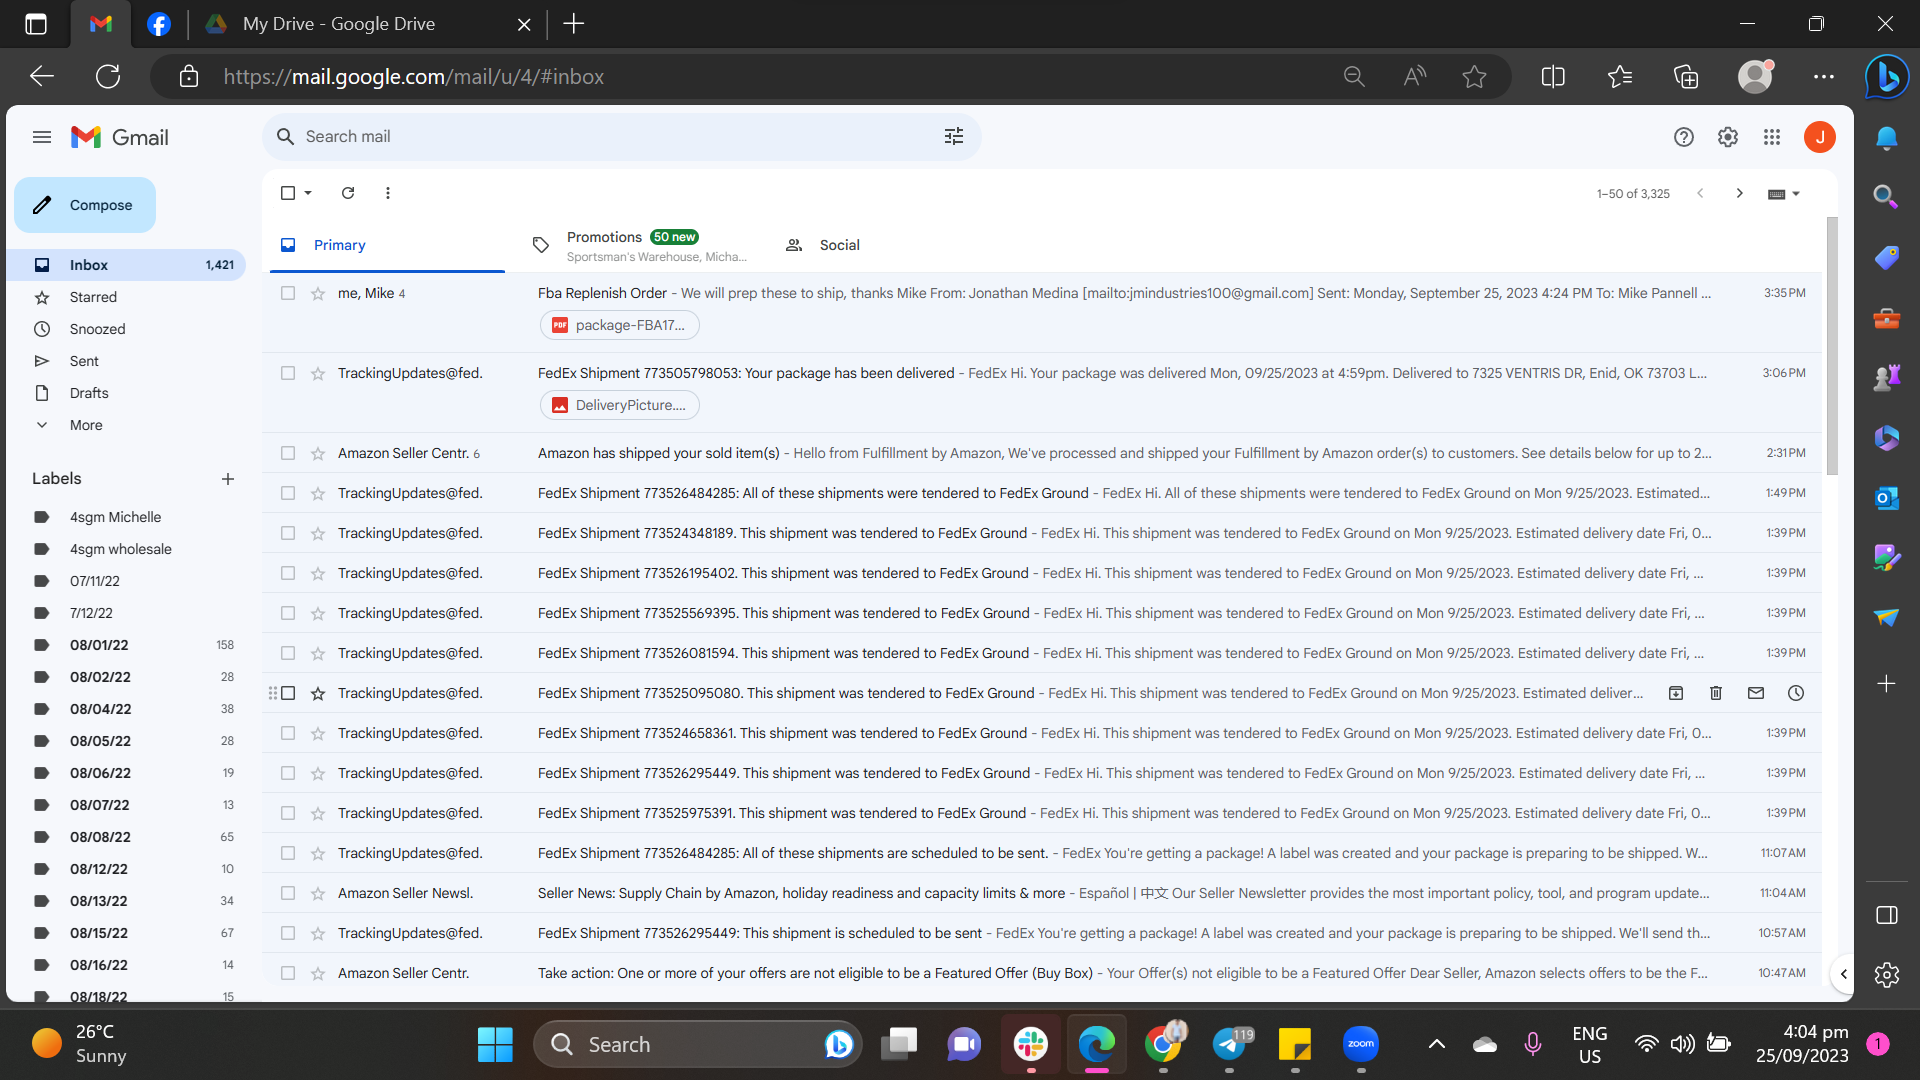Delete the hovered FedEx 773525095080 email
The image size is (1920, 1080).
(x=1716, y=693)
